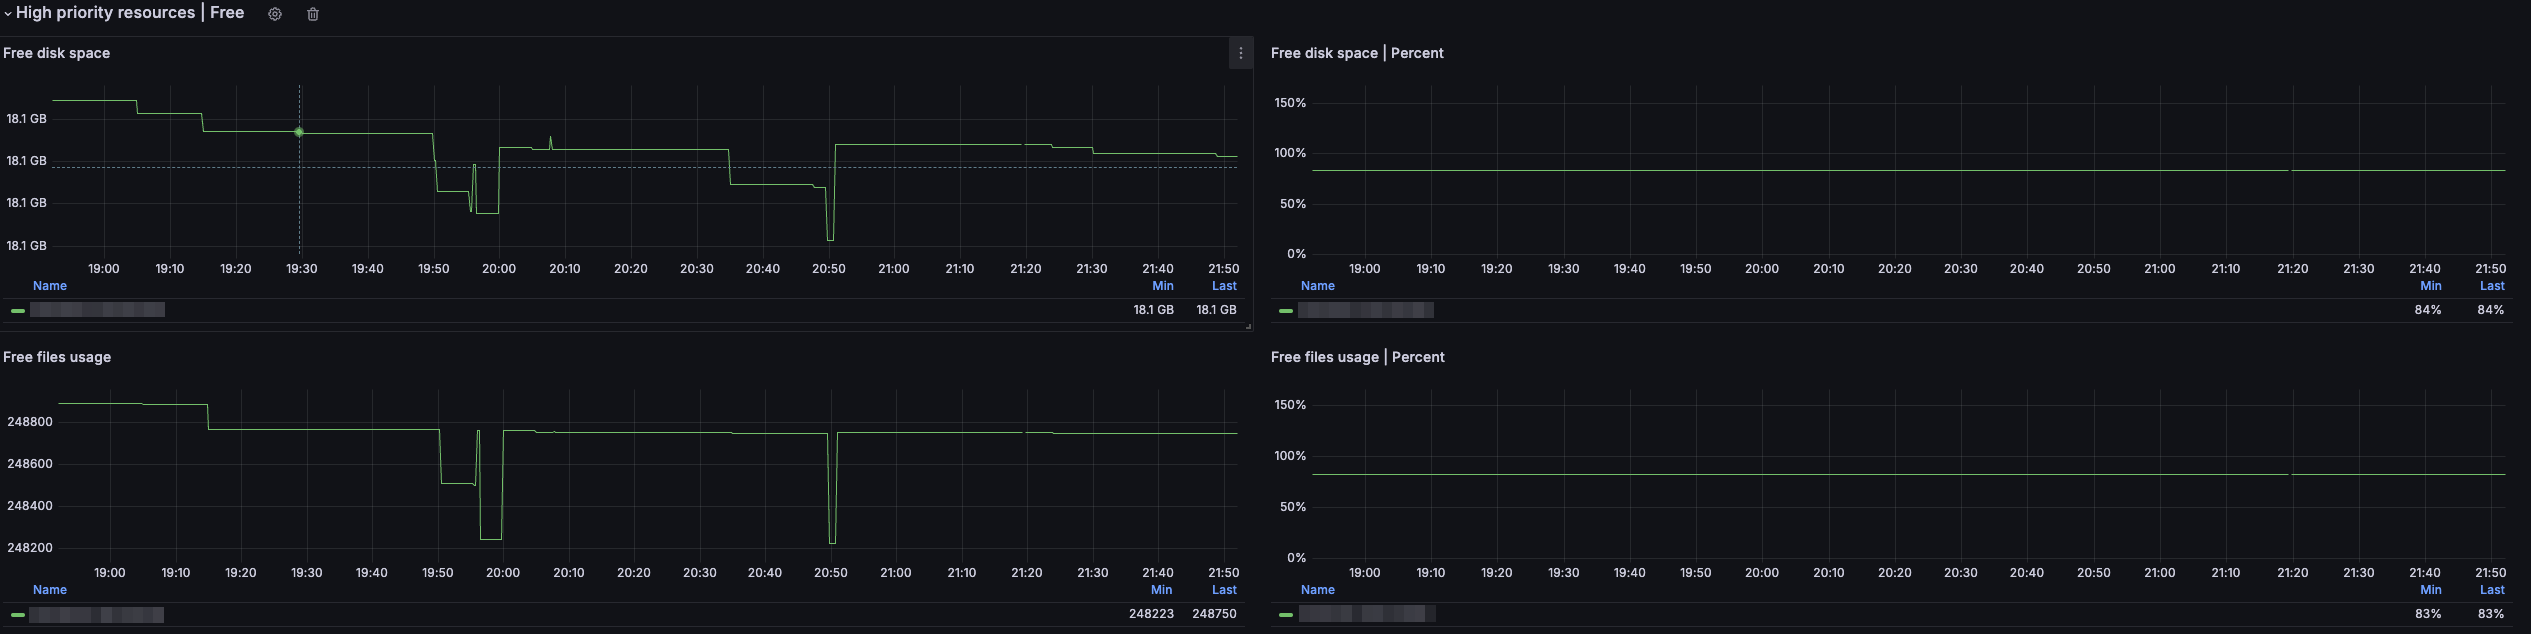Grab the Free disk space panel resize handle
This screenshot has width=2531, height=634.
[x=1248, y=326]
